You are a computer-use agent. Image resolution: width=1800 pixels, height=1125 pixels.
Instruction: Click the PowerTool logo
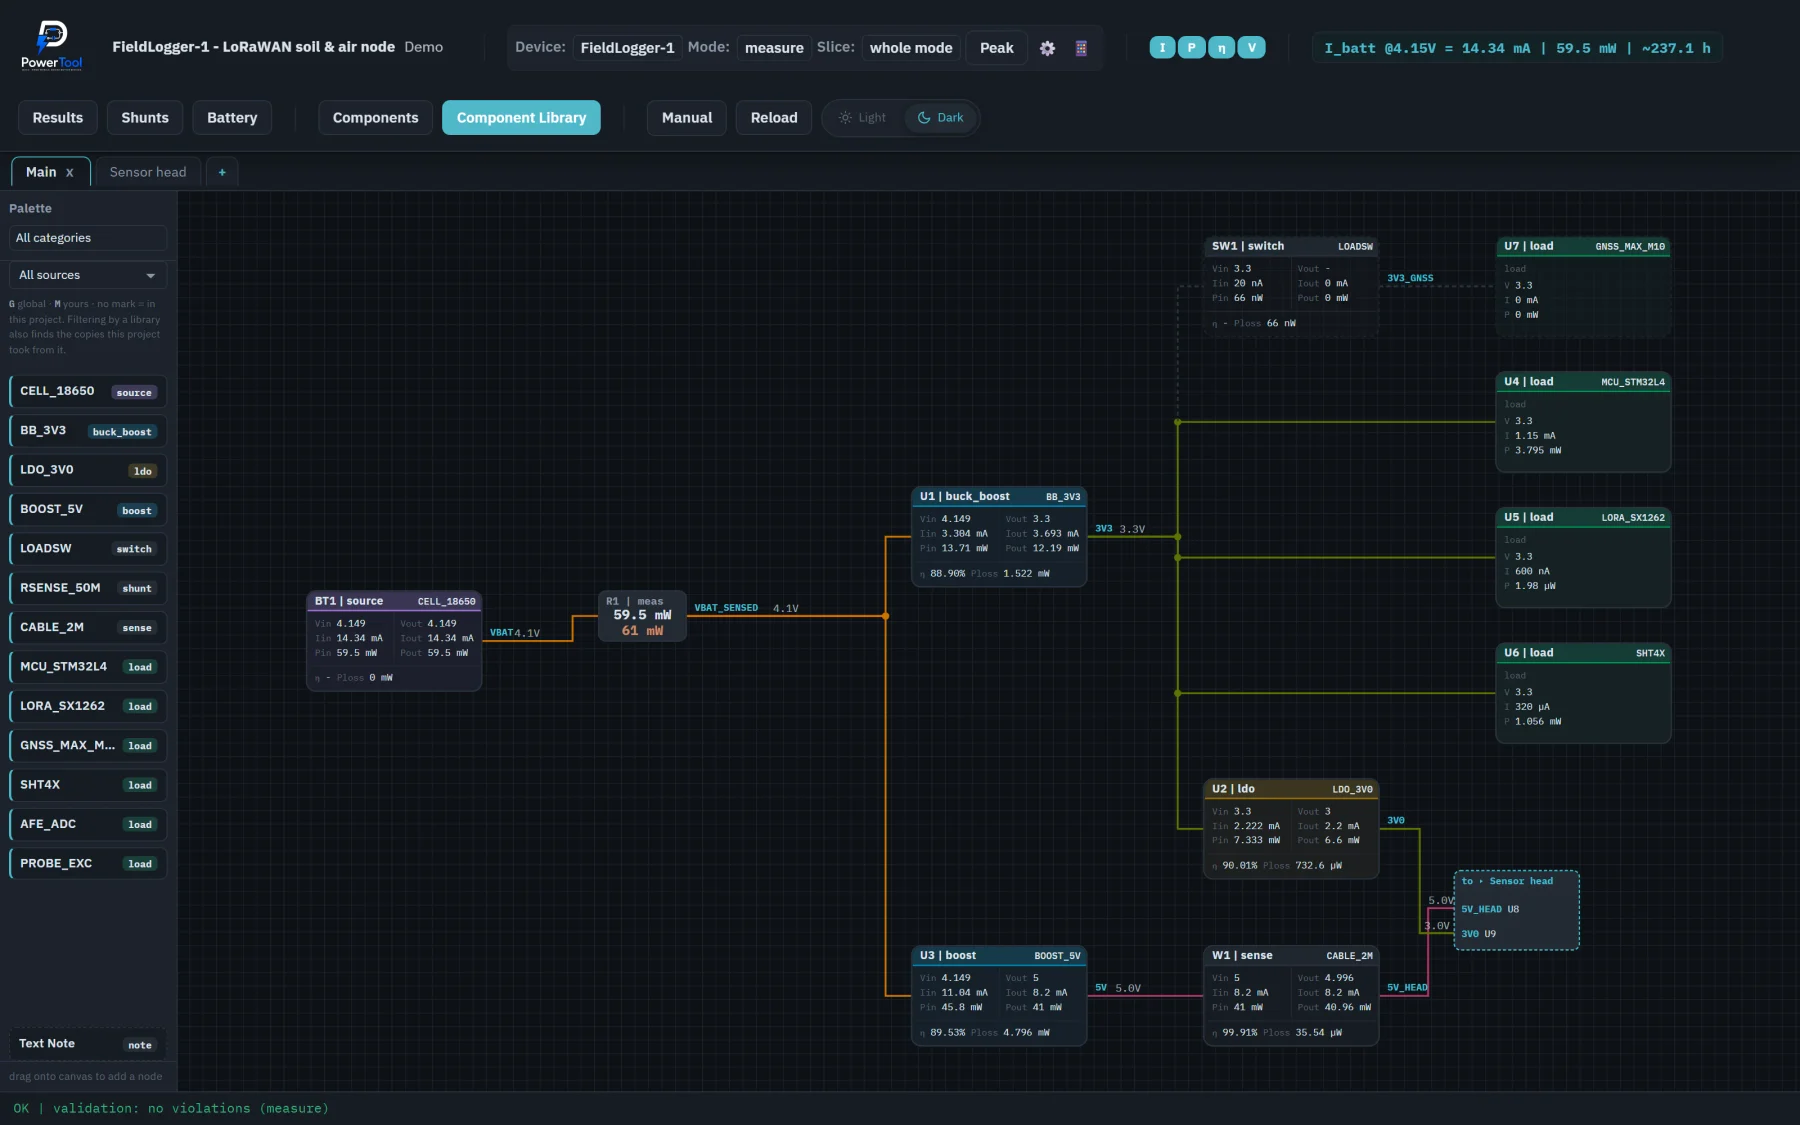52,46
